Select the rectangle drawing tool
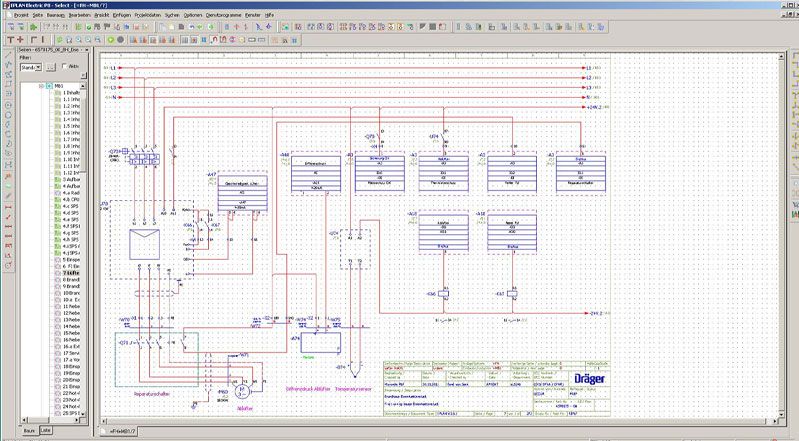The image size is (799, 441). point(8,85)
